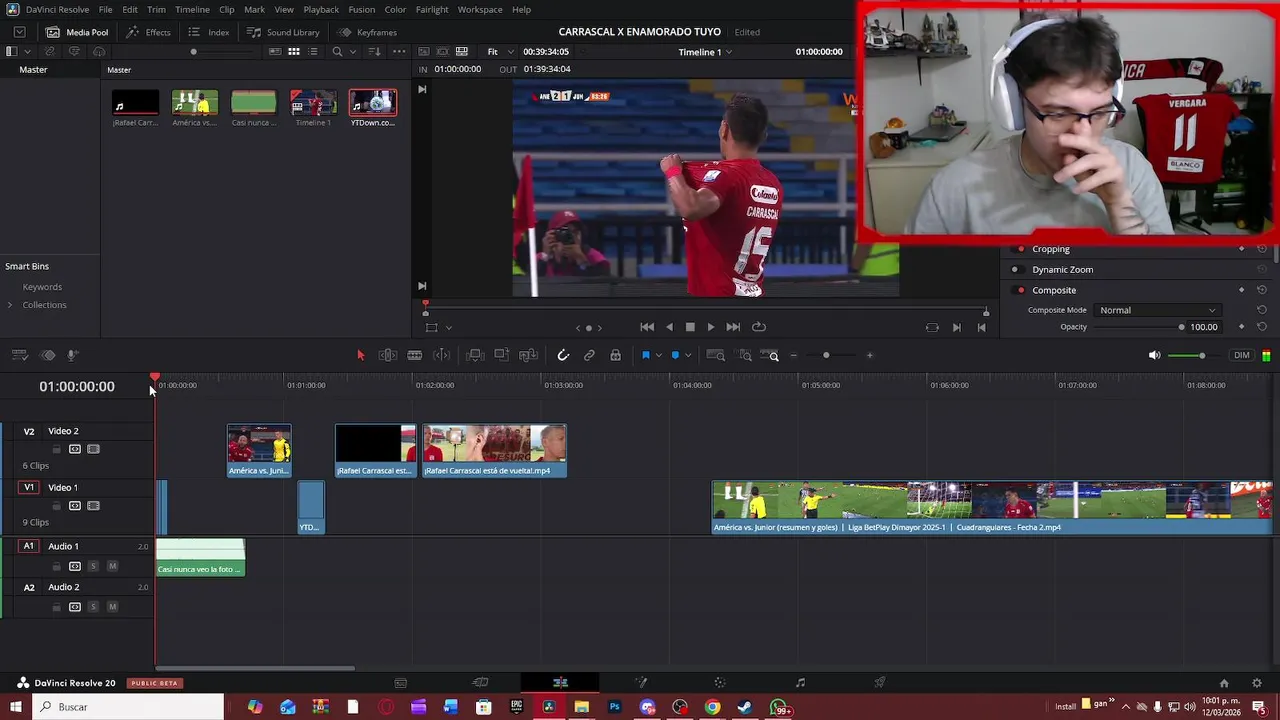Open media pool sort options
The width and height of the screenshot is (1280, 720).
376,51
